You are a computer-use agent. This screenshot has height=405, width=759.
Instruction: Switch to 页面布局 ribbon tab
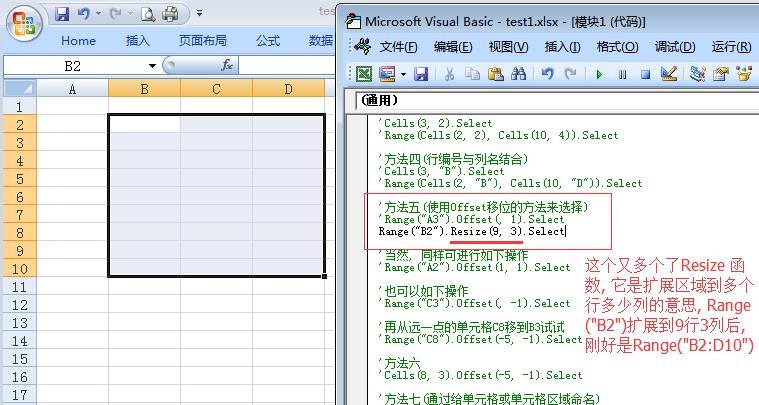pos(203,41)
